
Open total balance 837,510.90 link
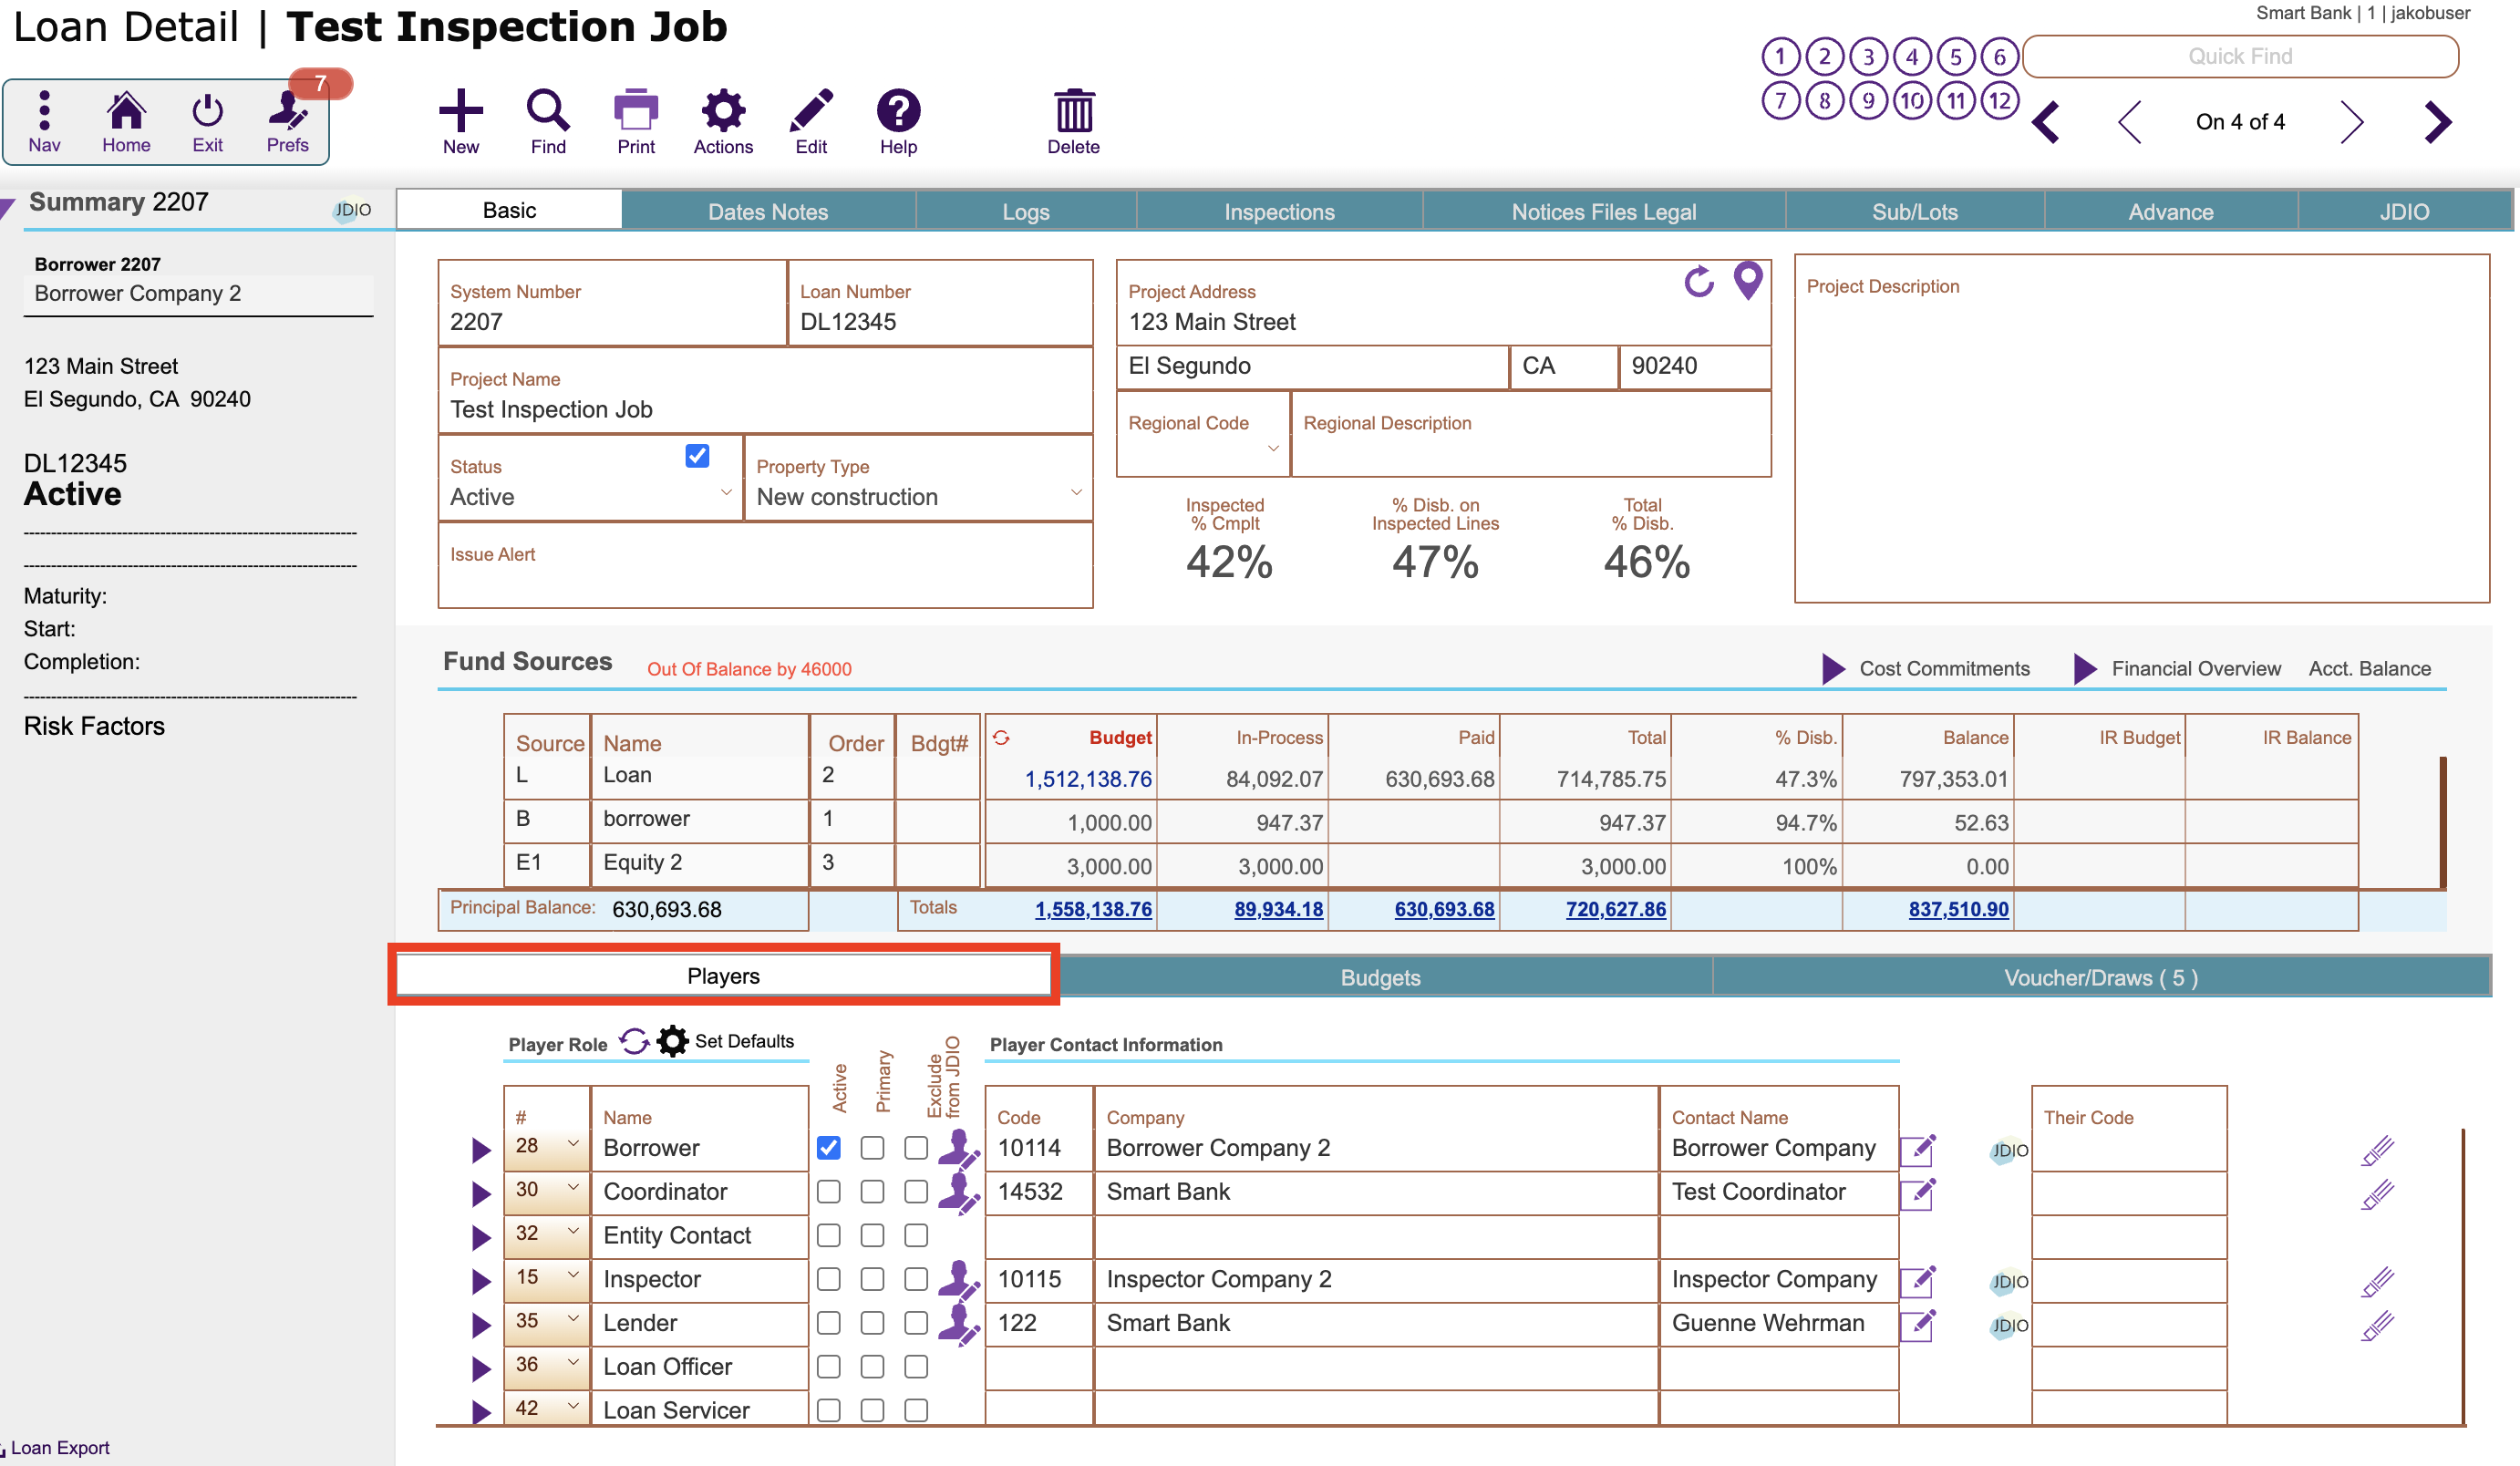[x=1958, y=909]
